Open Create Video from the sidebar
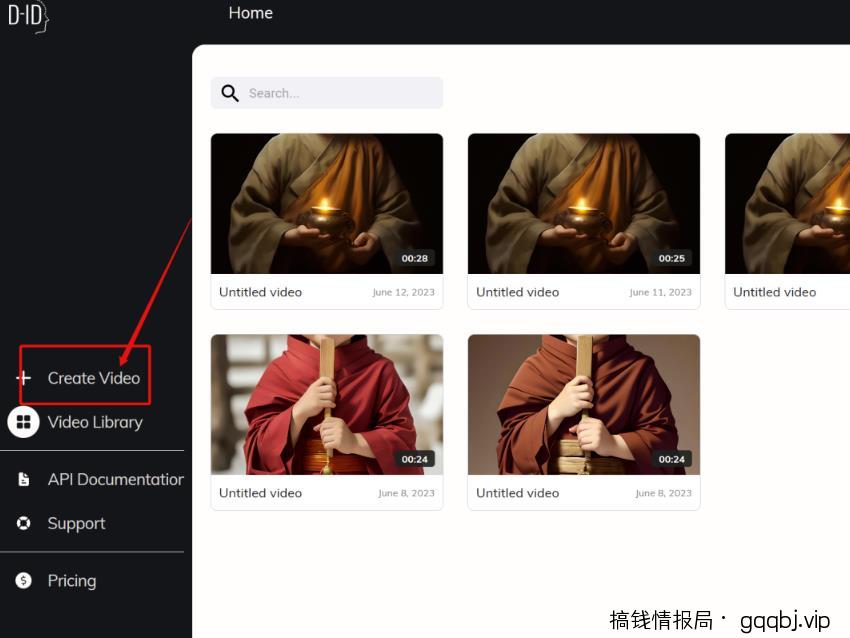Screen dimensions: 850x638 [x=93, y=378]
